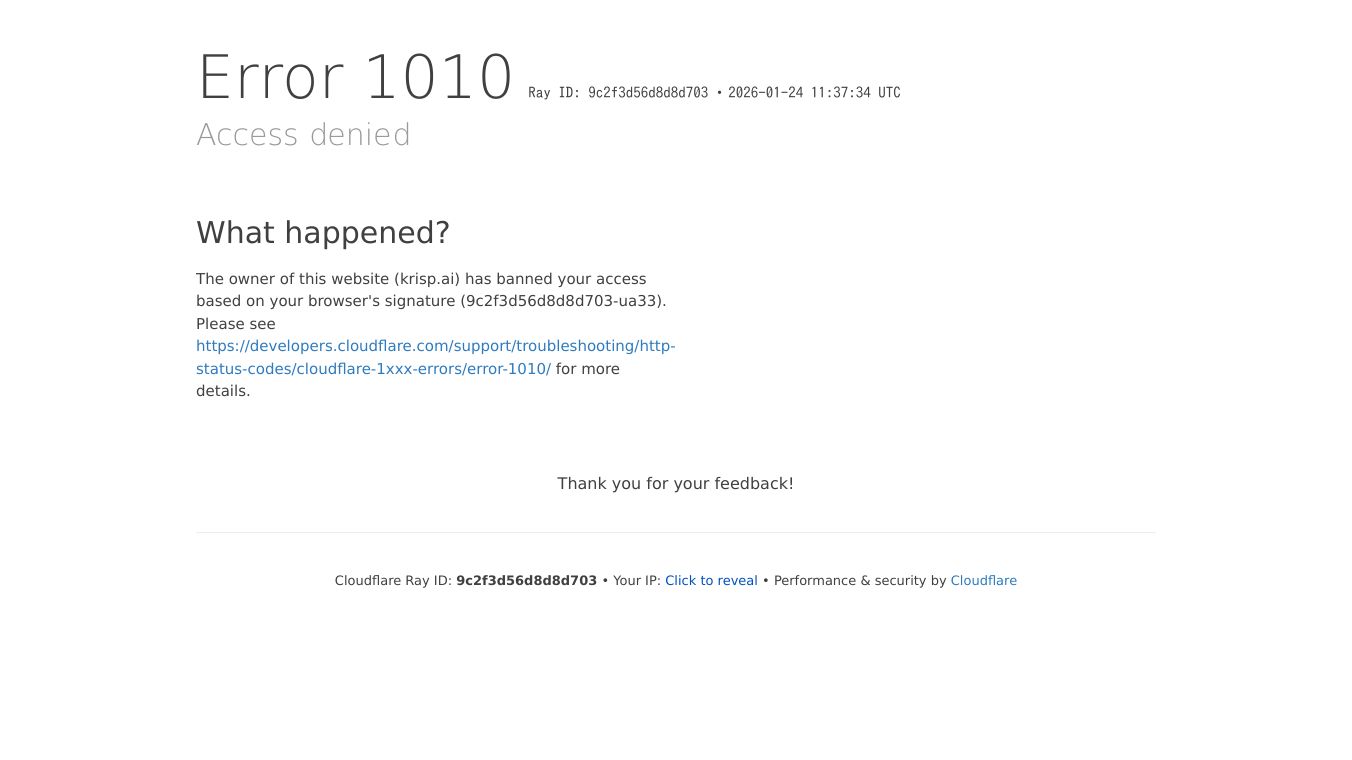
Task: Click the Error 1010 heading
Action: 355,77
